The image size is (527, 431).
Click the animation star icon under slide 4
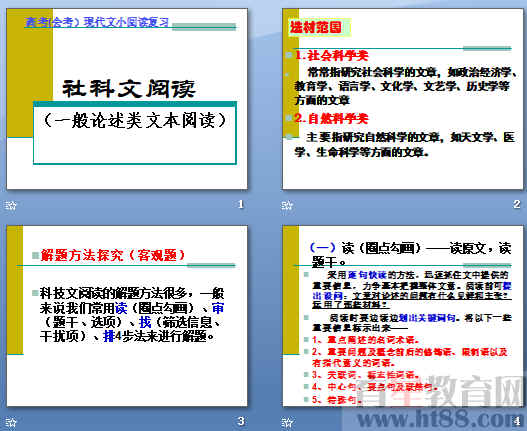pyautogui.click(x=287, y=422)
